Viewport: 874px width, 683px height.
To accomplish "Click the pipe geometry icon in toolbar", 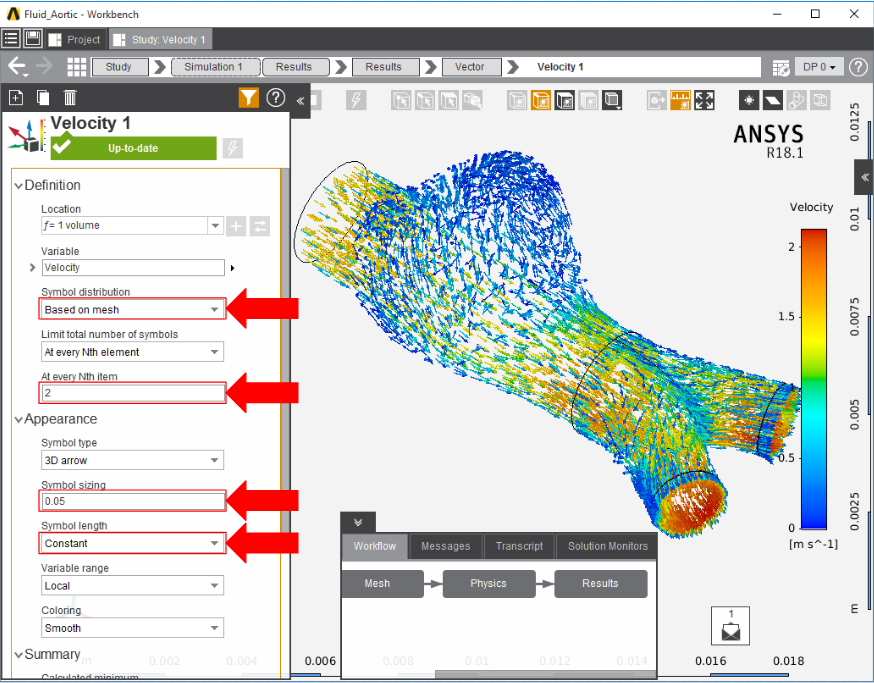I will [x=797, y=100].
